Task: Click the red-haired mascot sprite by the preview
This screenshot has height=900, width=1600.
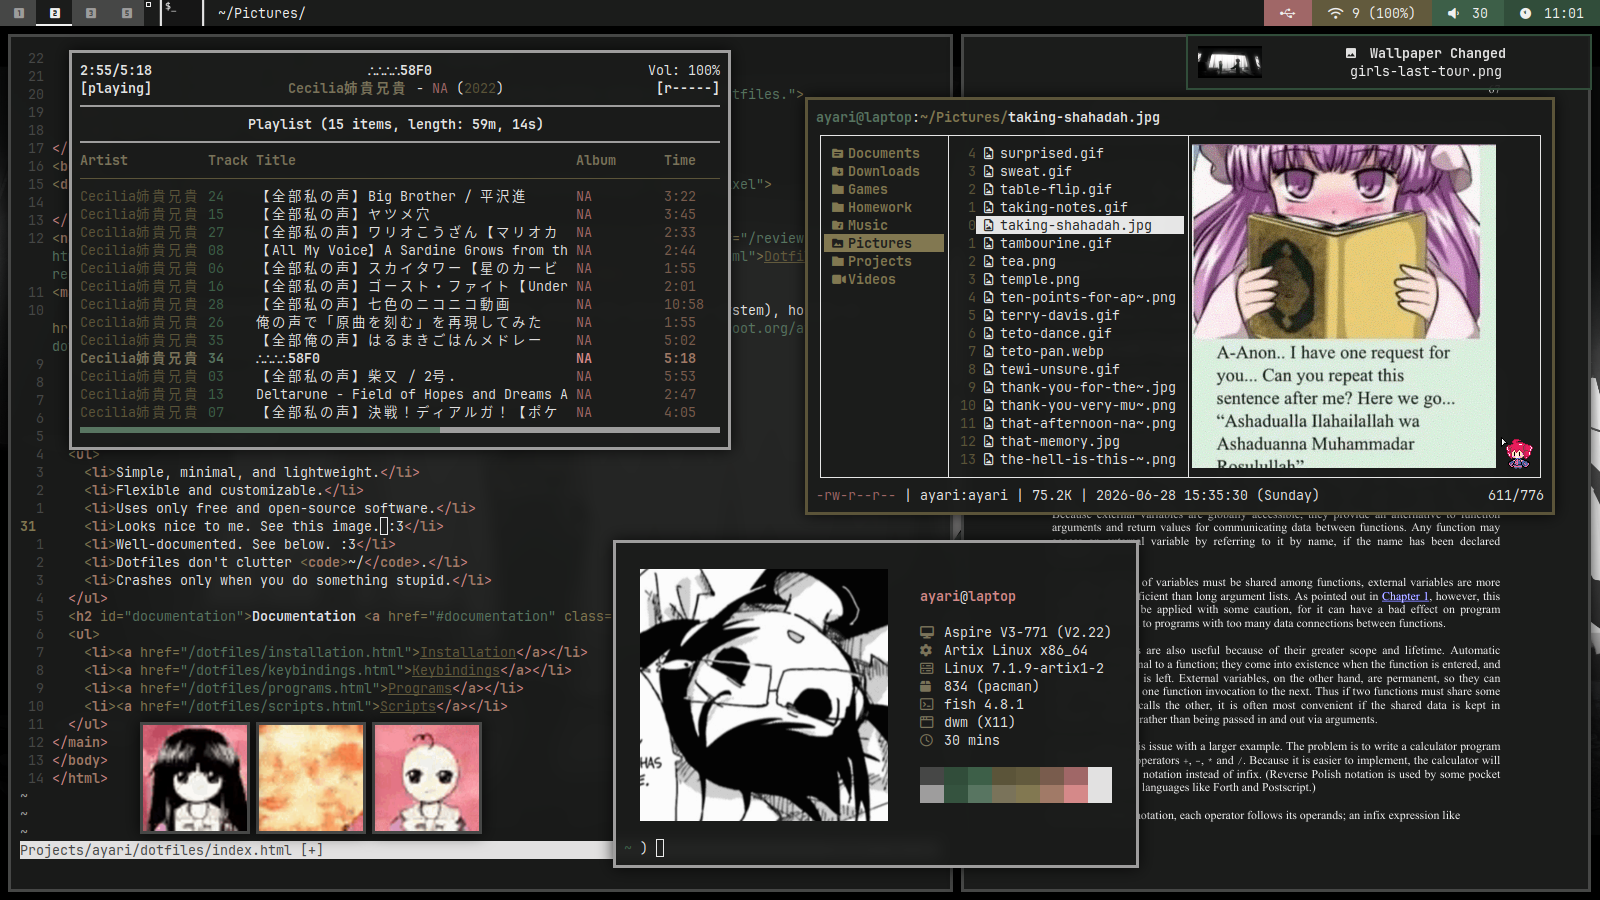Action: (x=1518, y=453)
